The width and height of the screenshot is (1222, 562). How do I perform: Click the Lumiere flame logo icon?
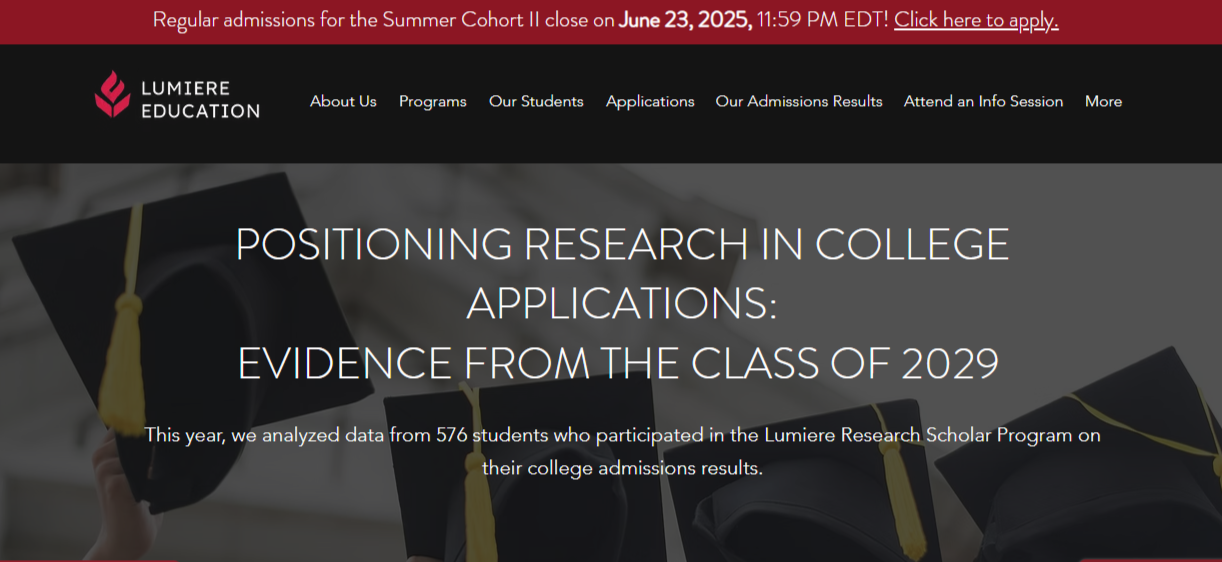112,94
